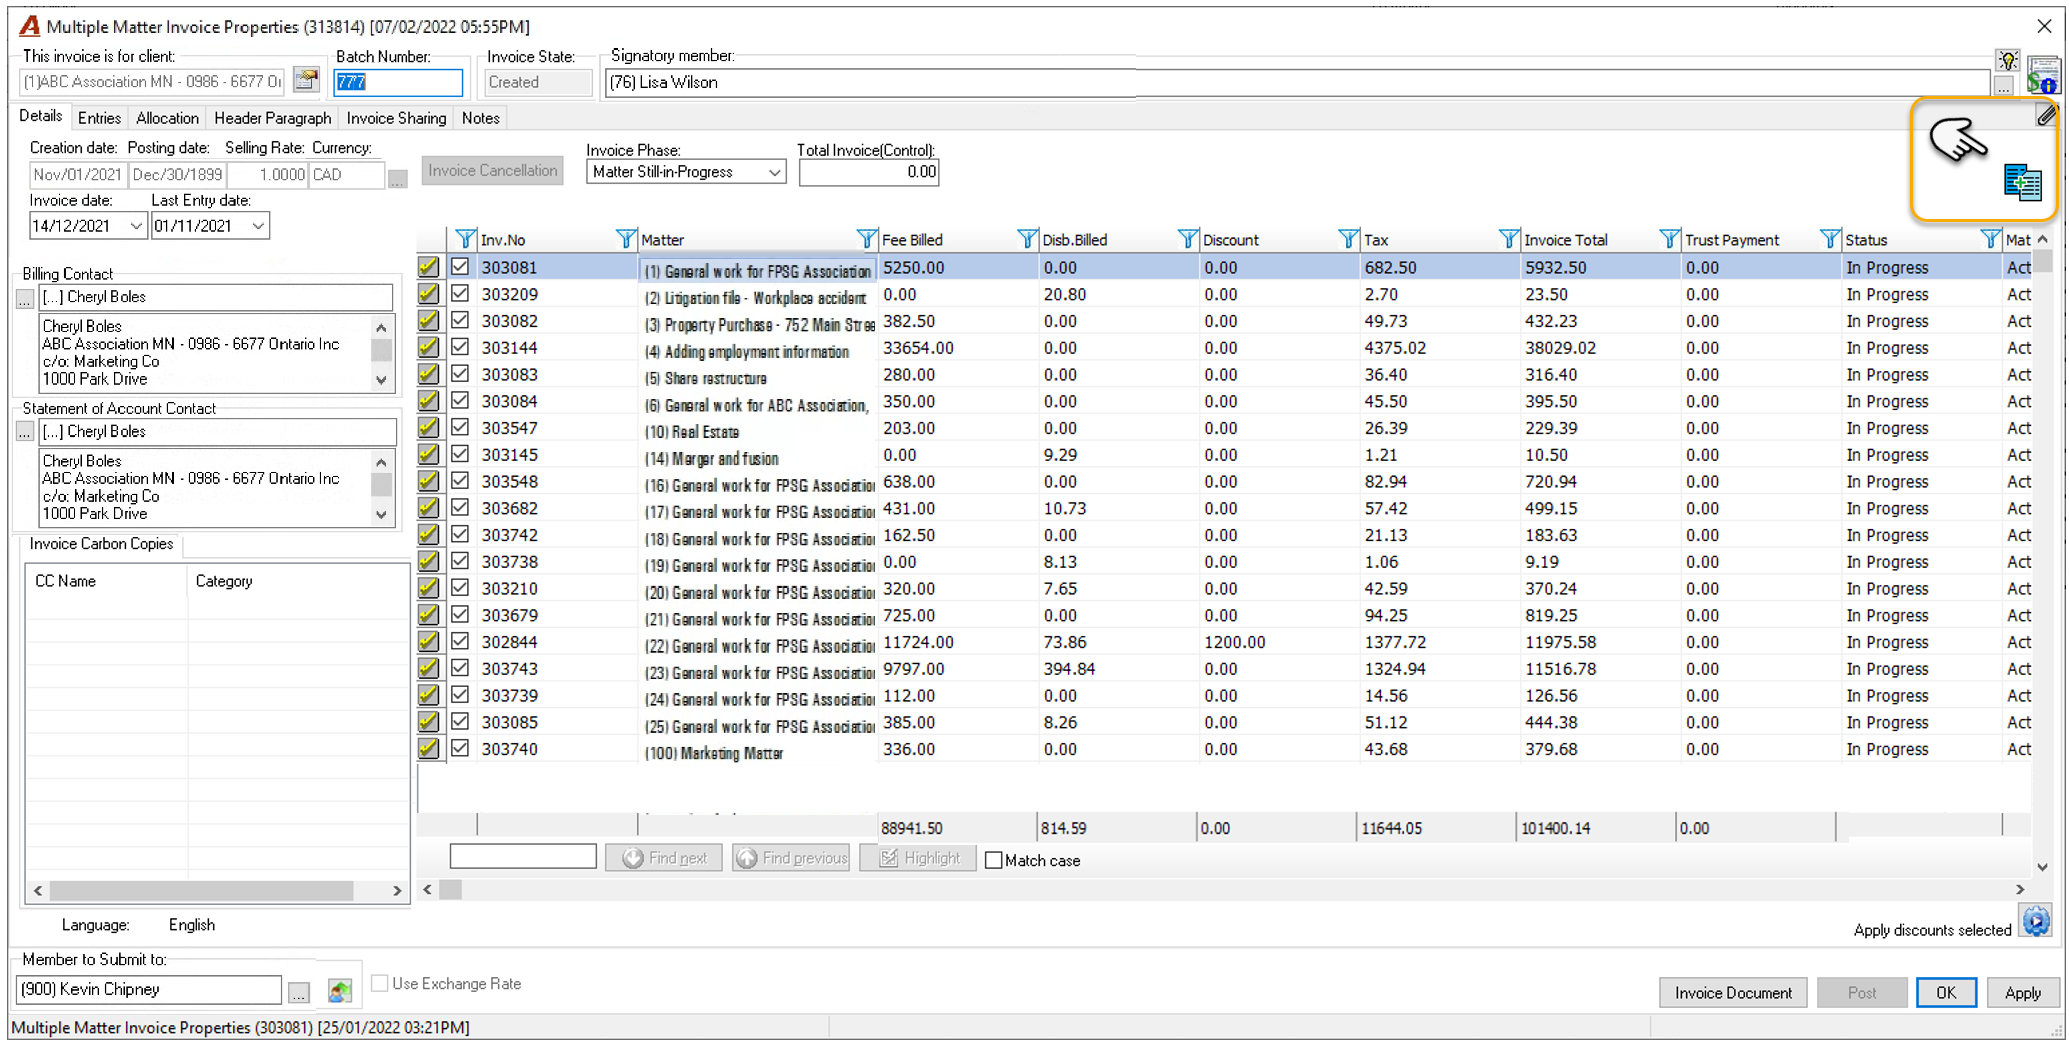Uncheck the checkbox for invoice 303209

click(460, 294)
